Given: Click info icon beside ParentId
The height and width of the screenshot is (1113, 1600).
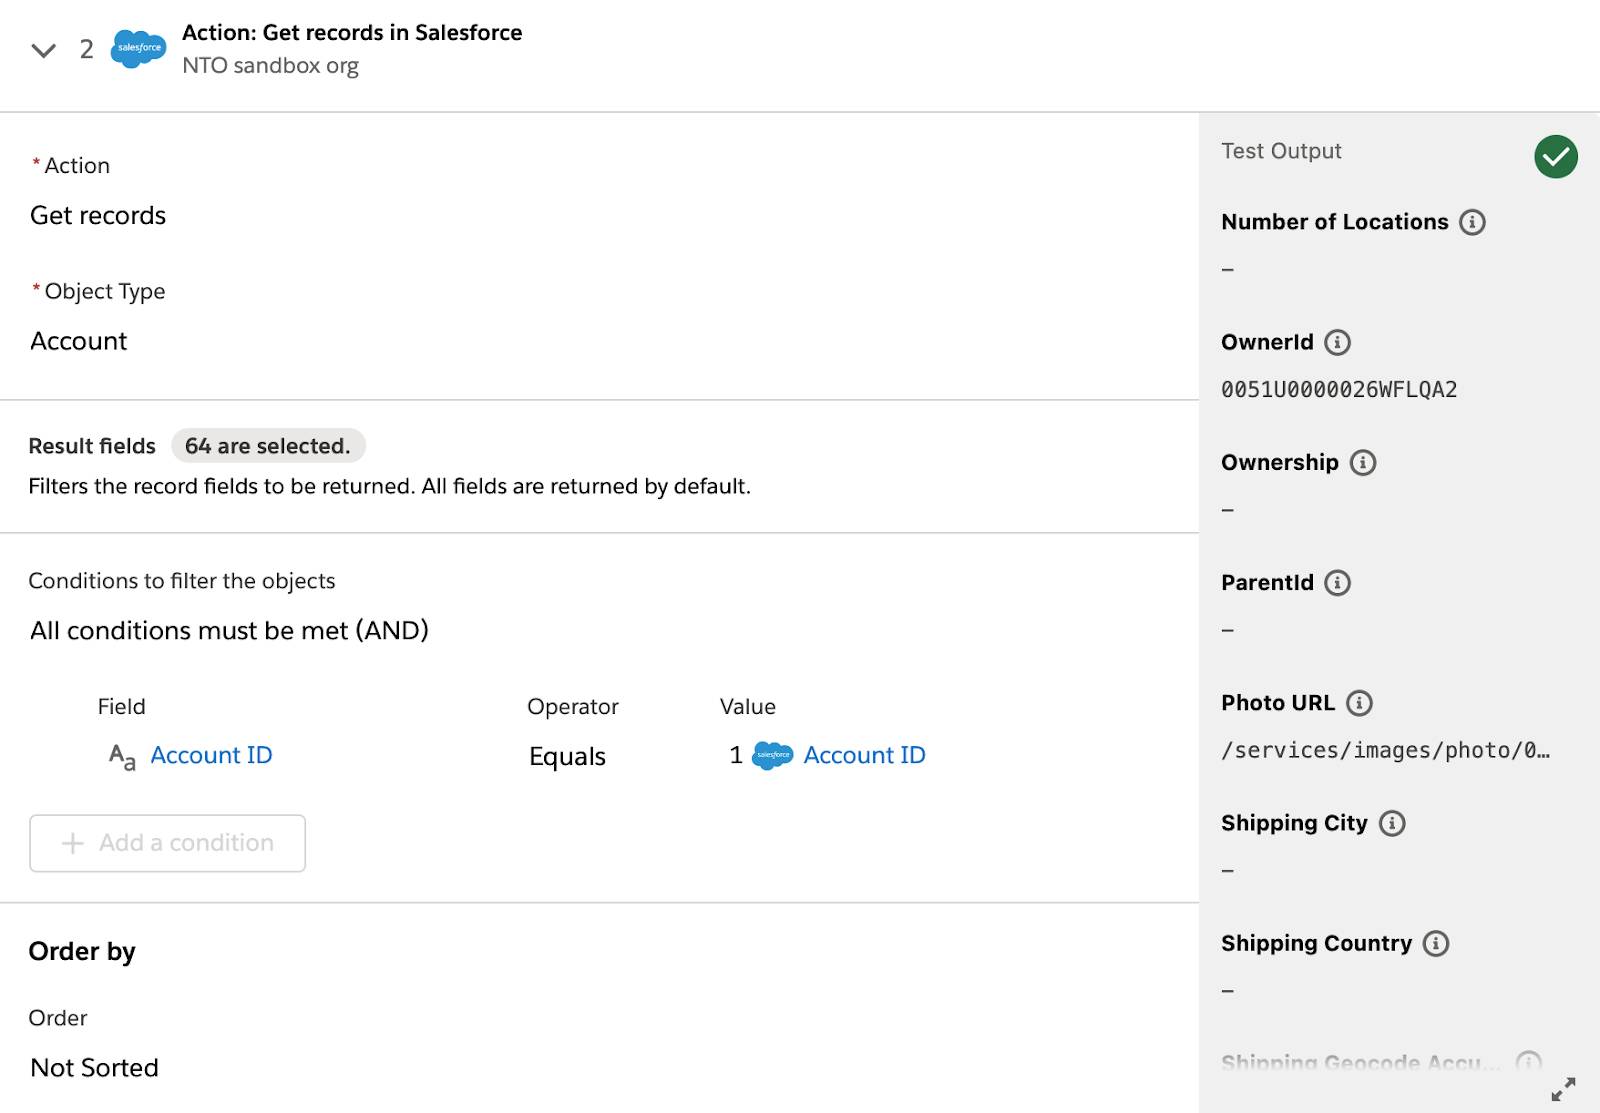Looking at the screenshot, I should (x=1337, y=583).
